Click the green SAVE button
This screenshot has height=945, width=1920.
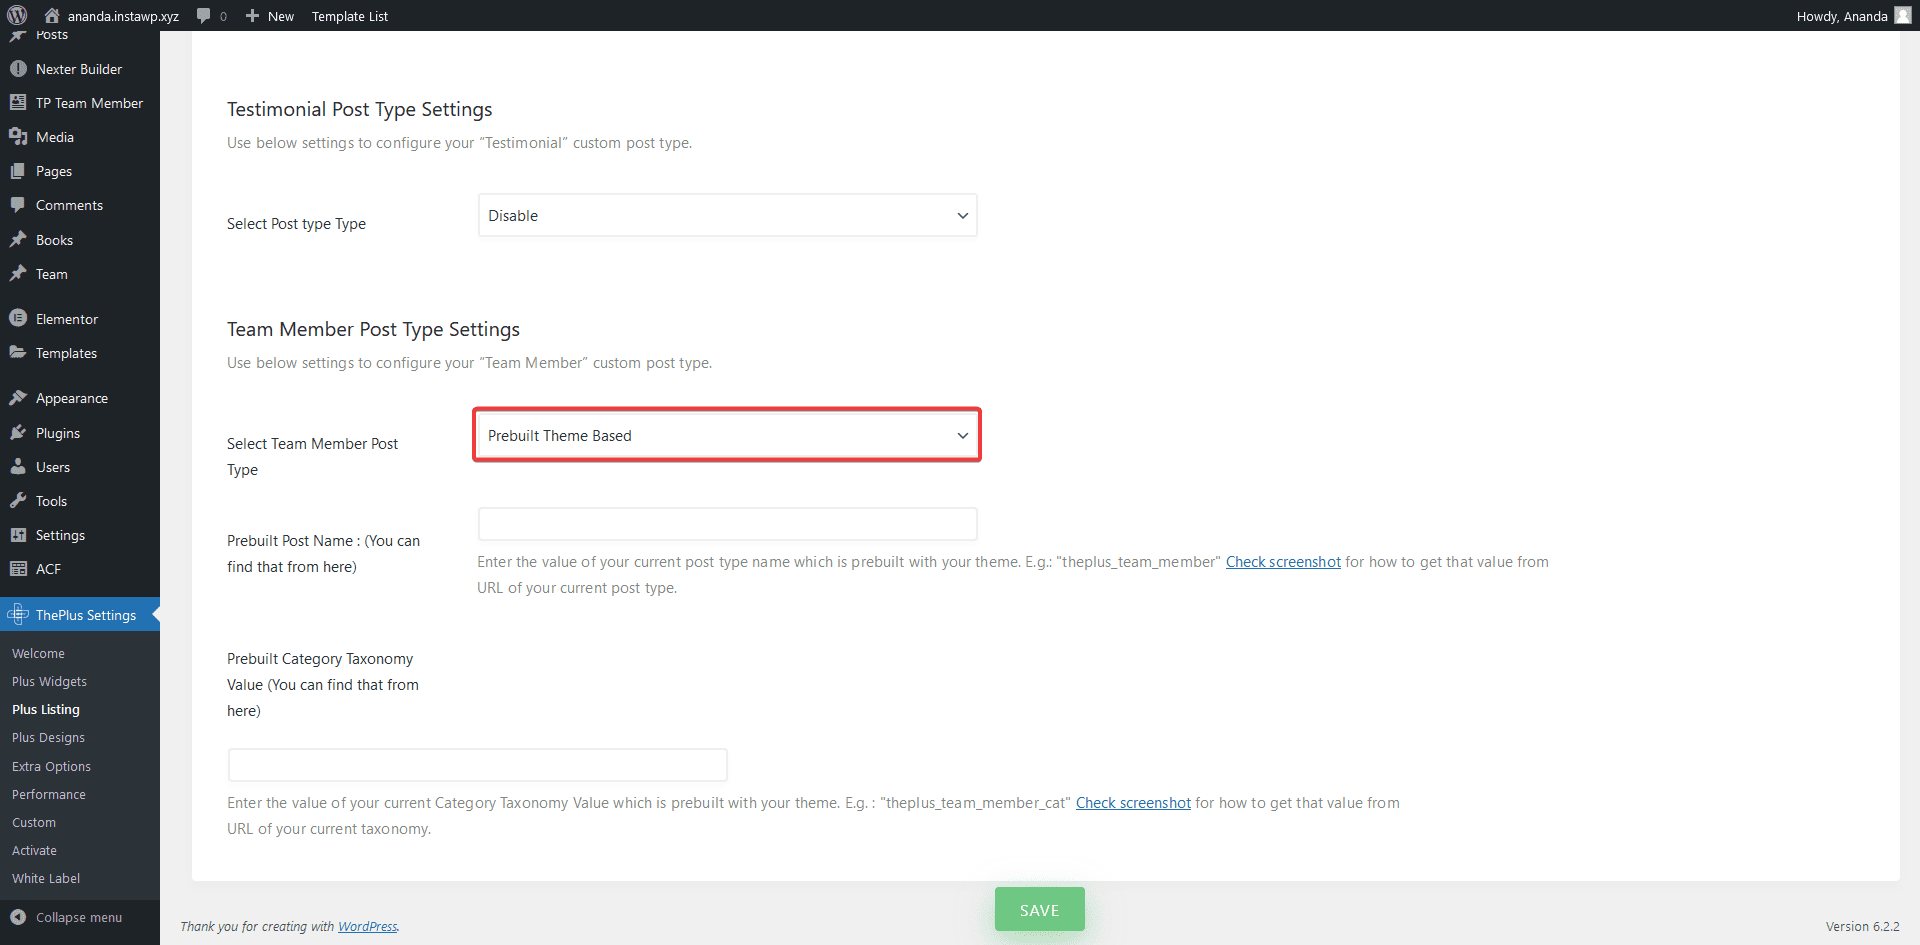tap(1039, 909)
